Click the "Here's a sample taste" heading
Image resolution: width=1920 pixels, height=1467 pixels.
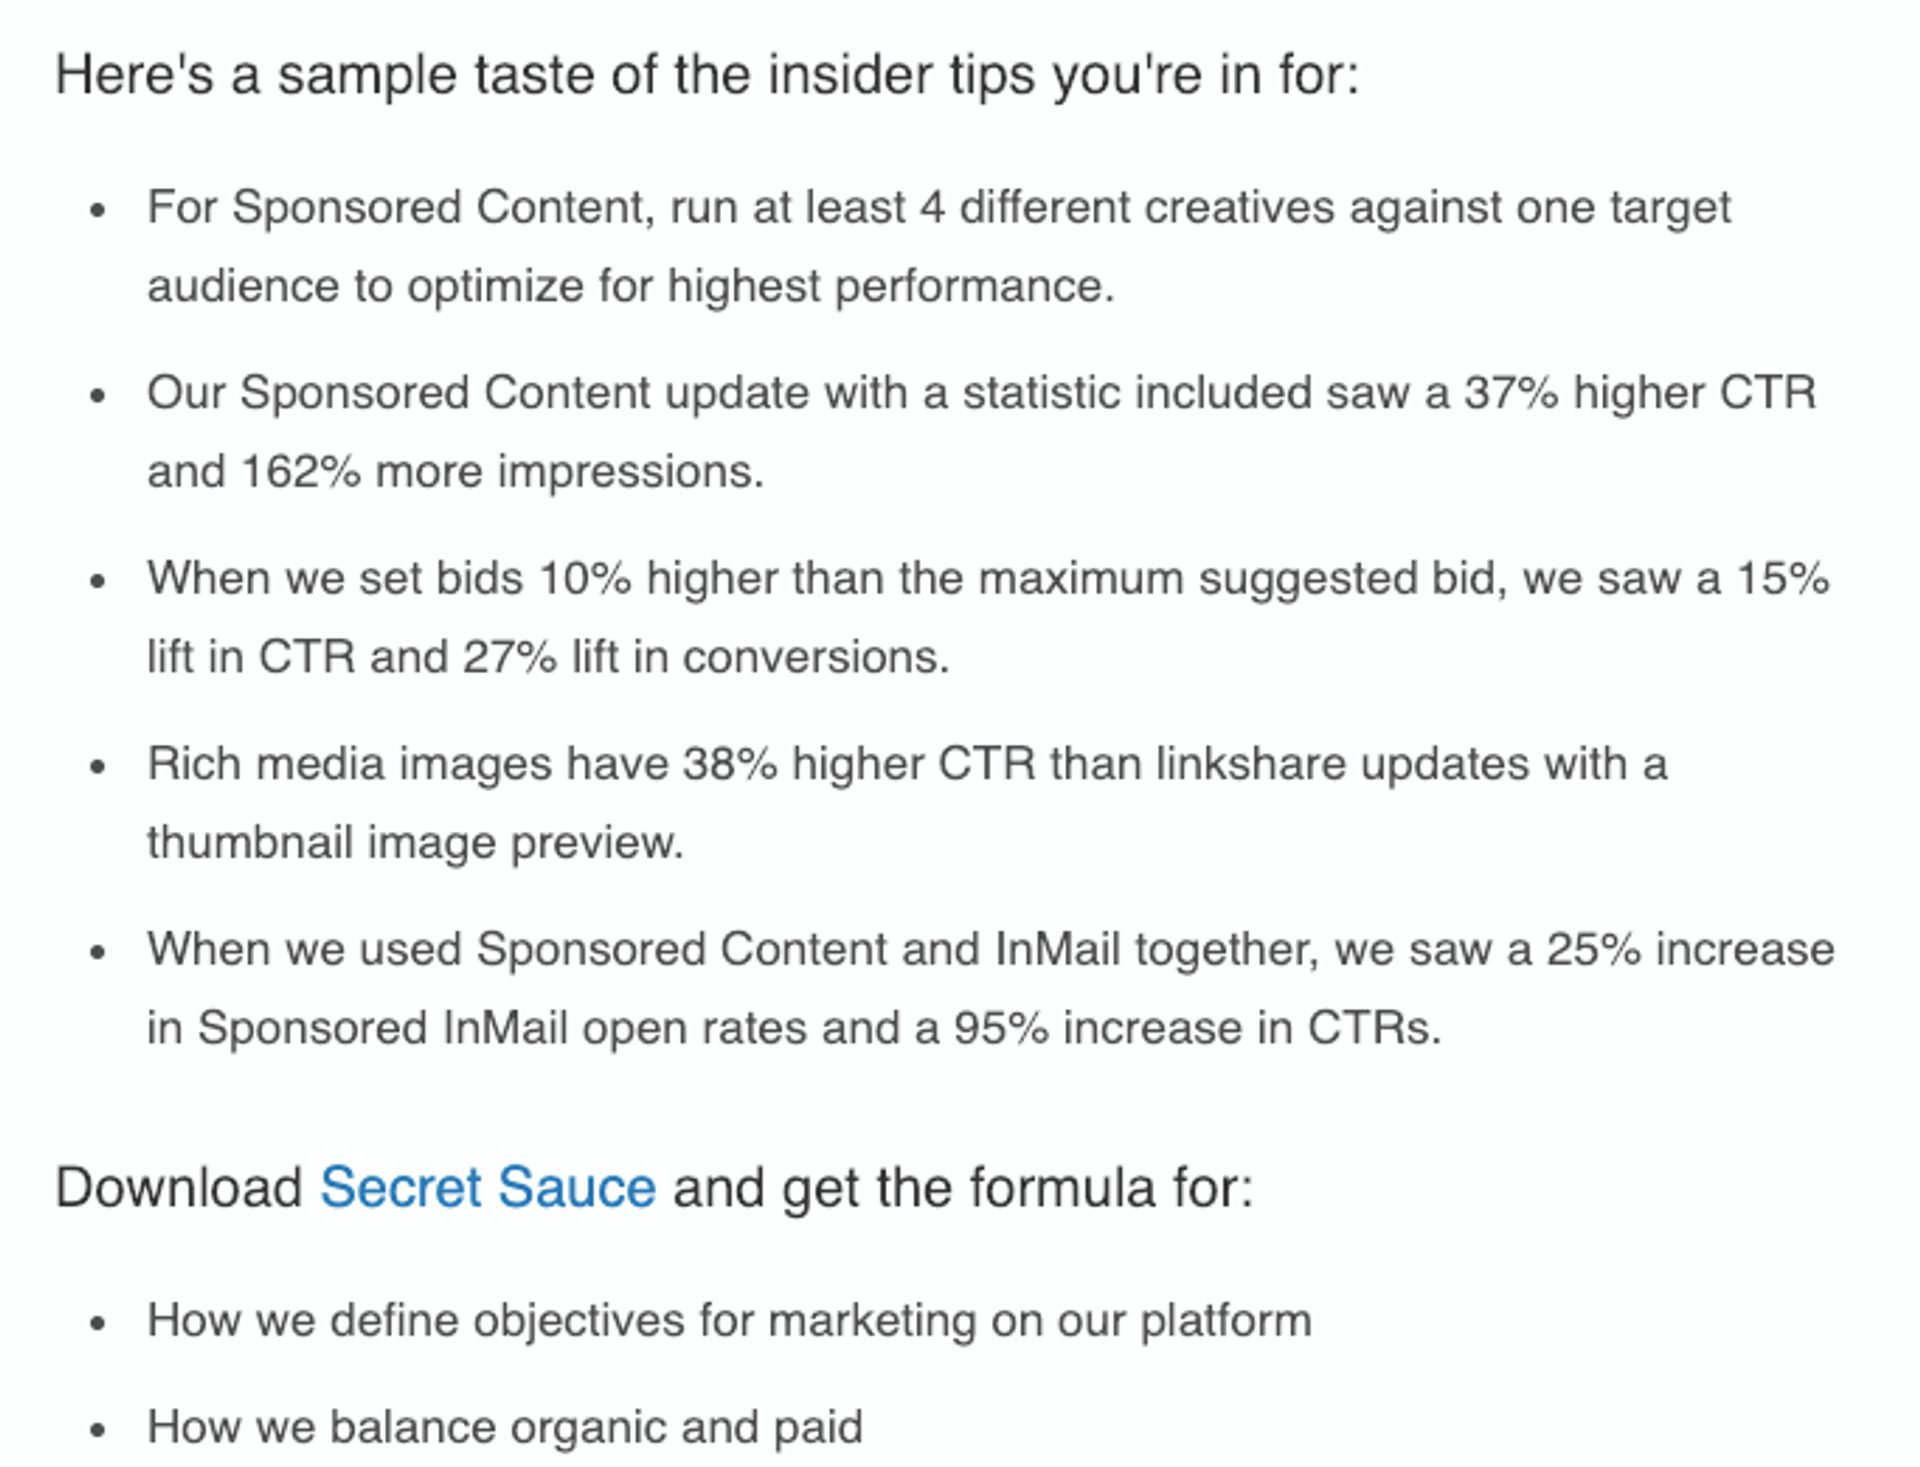[x=706, y=75]
